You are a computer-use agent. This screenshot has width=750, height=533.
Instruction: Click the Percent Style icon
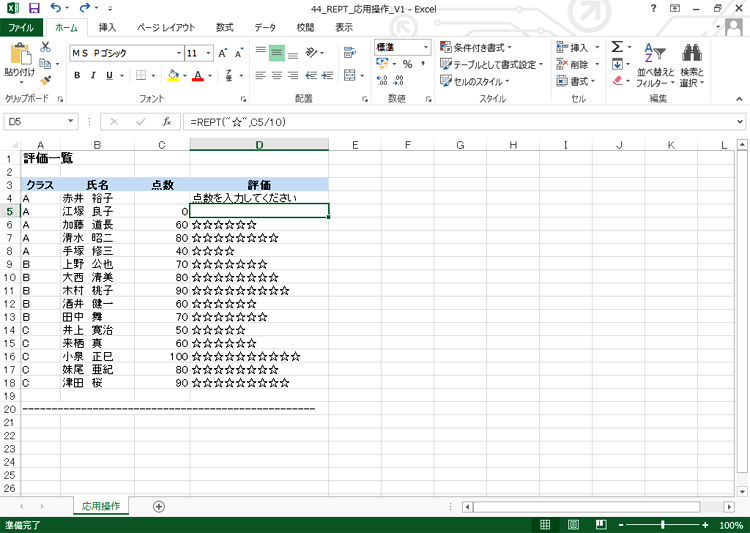pyautogui.click(x=408, y=64)
